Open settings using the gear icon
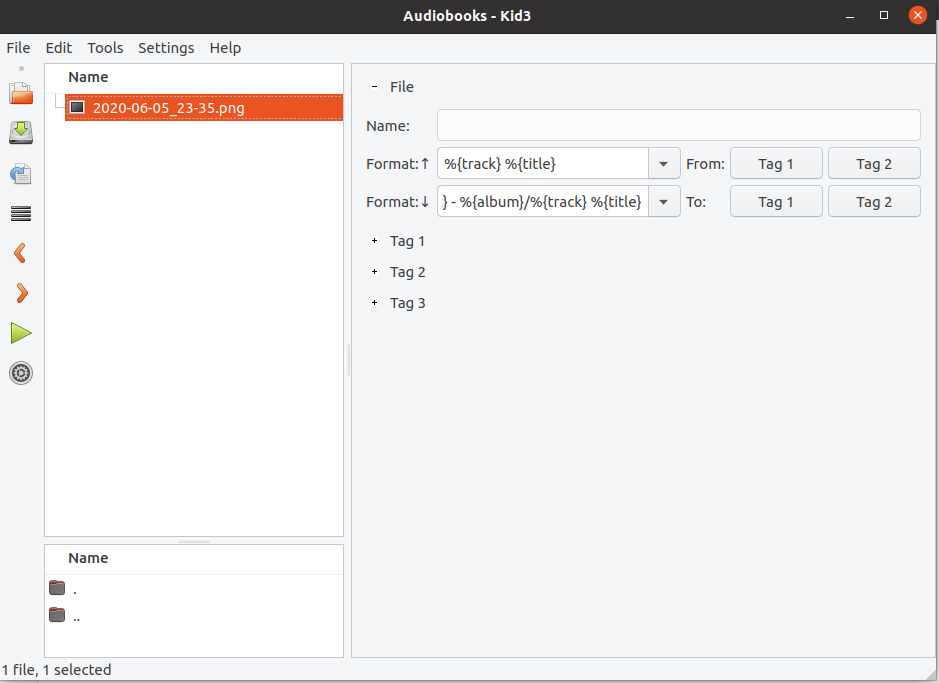Viewport: 939px width, 683px height. (20, 373)
